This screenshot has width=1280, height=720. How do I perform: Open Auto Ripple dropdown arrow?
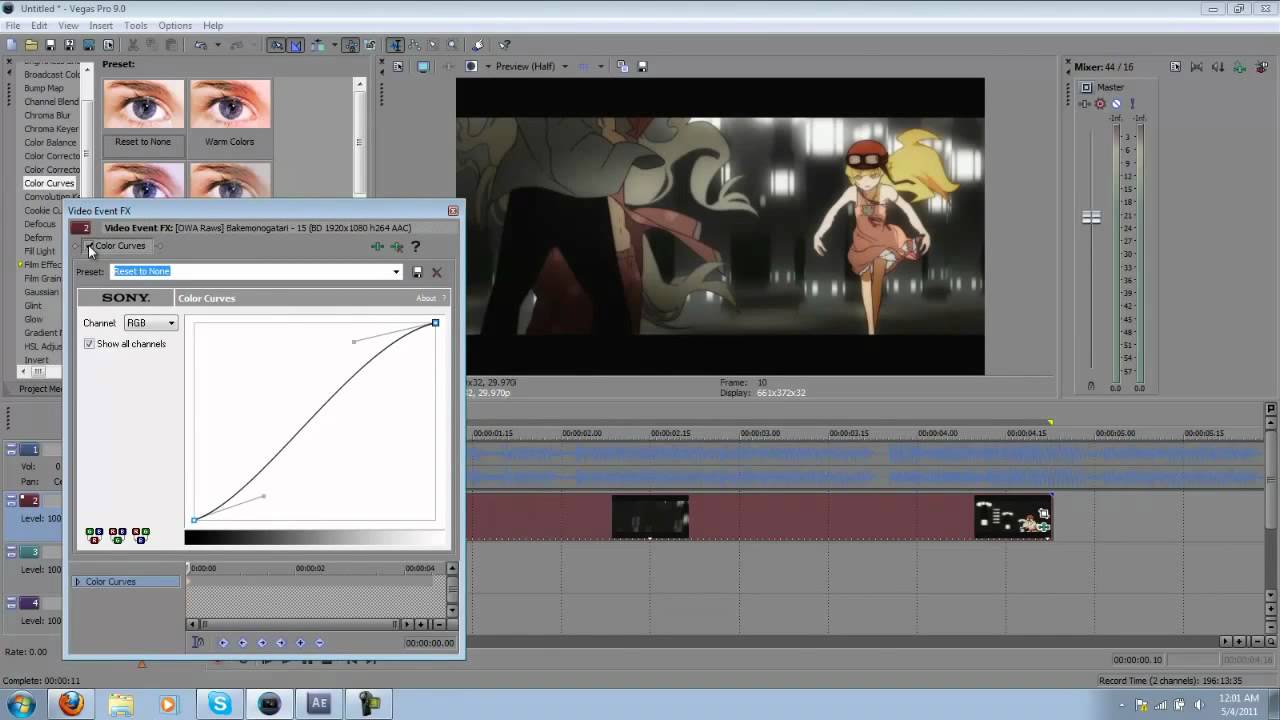[x=335, y=45]
